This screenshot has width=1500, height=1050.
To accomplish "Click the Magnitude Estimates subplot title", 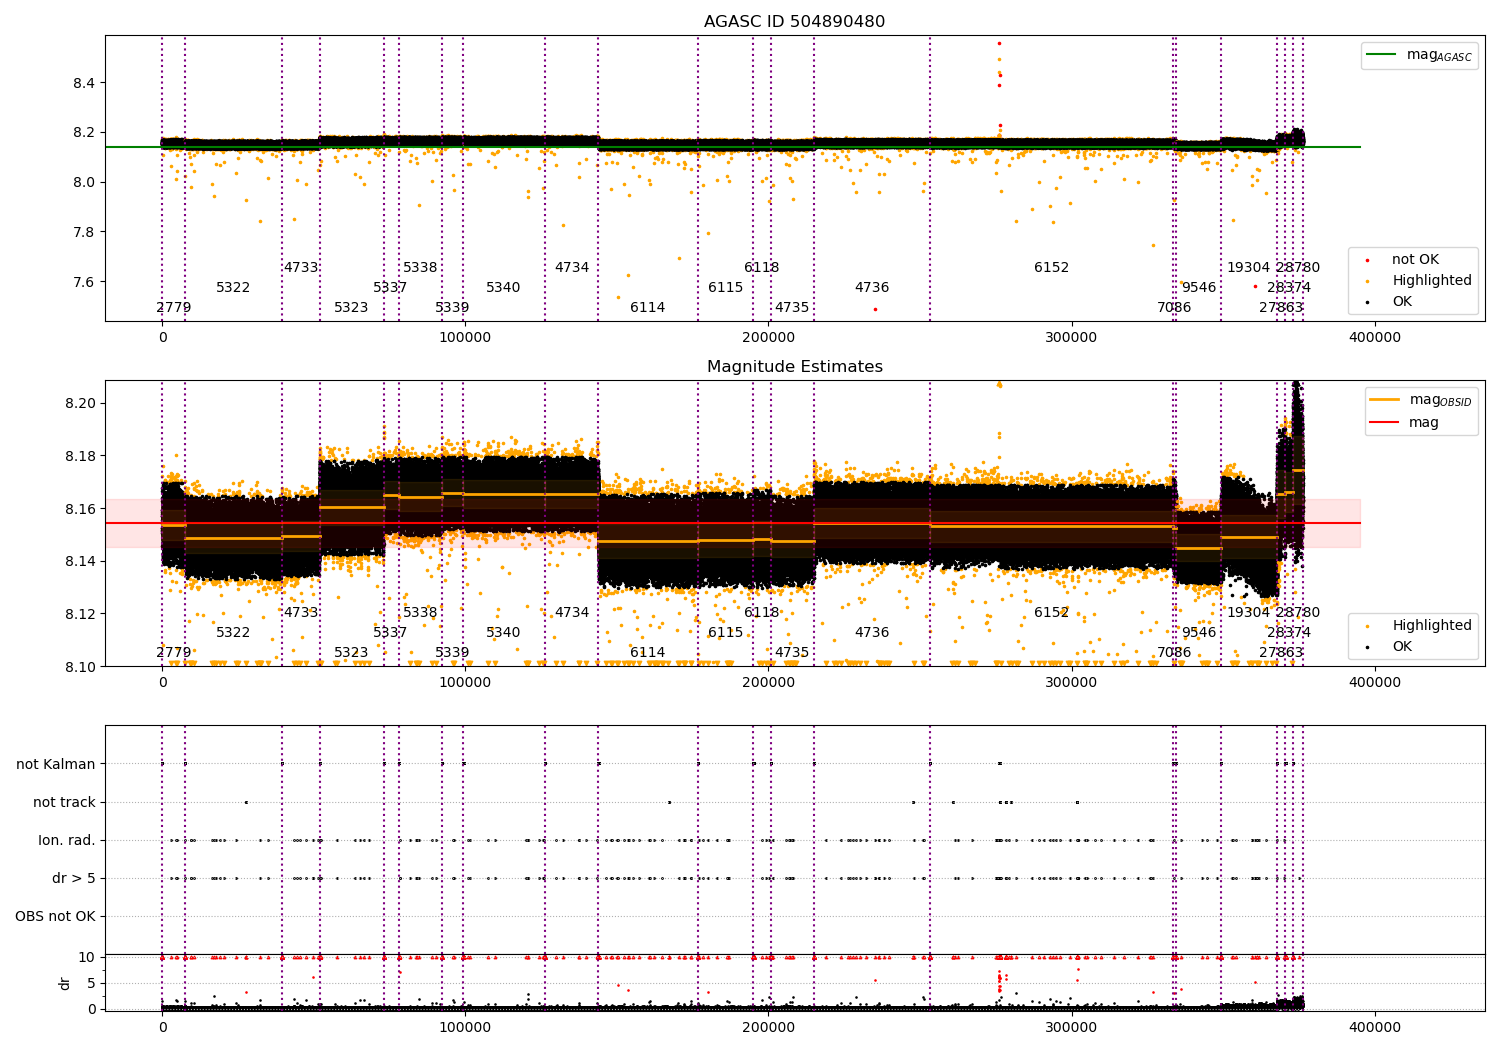I will pos(794,367).
